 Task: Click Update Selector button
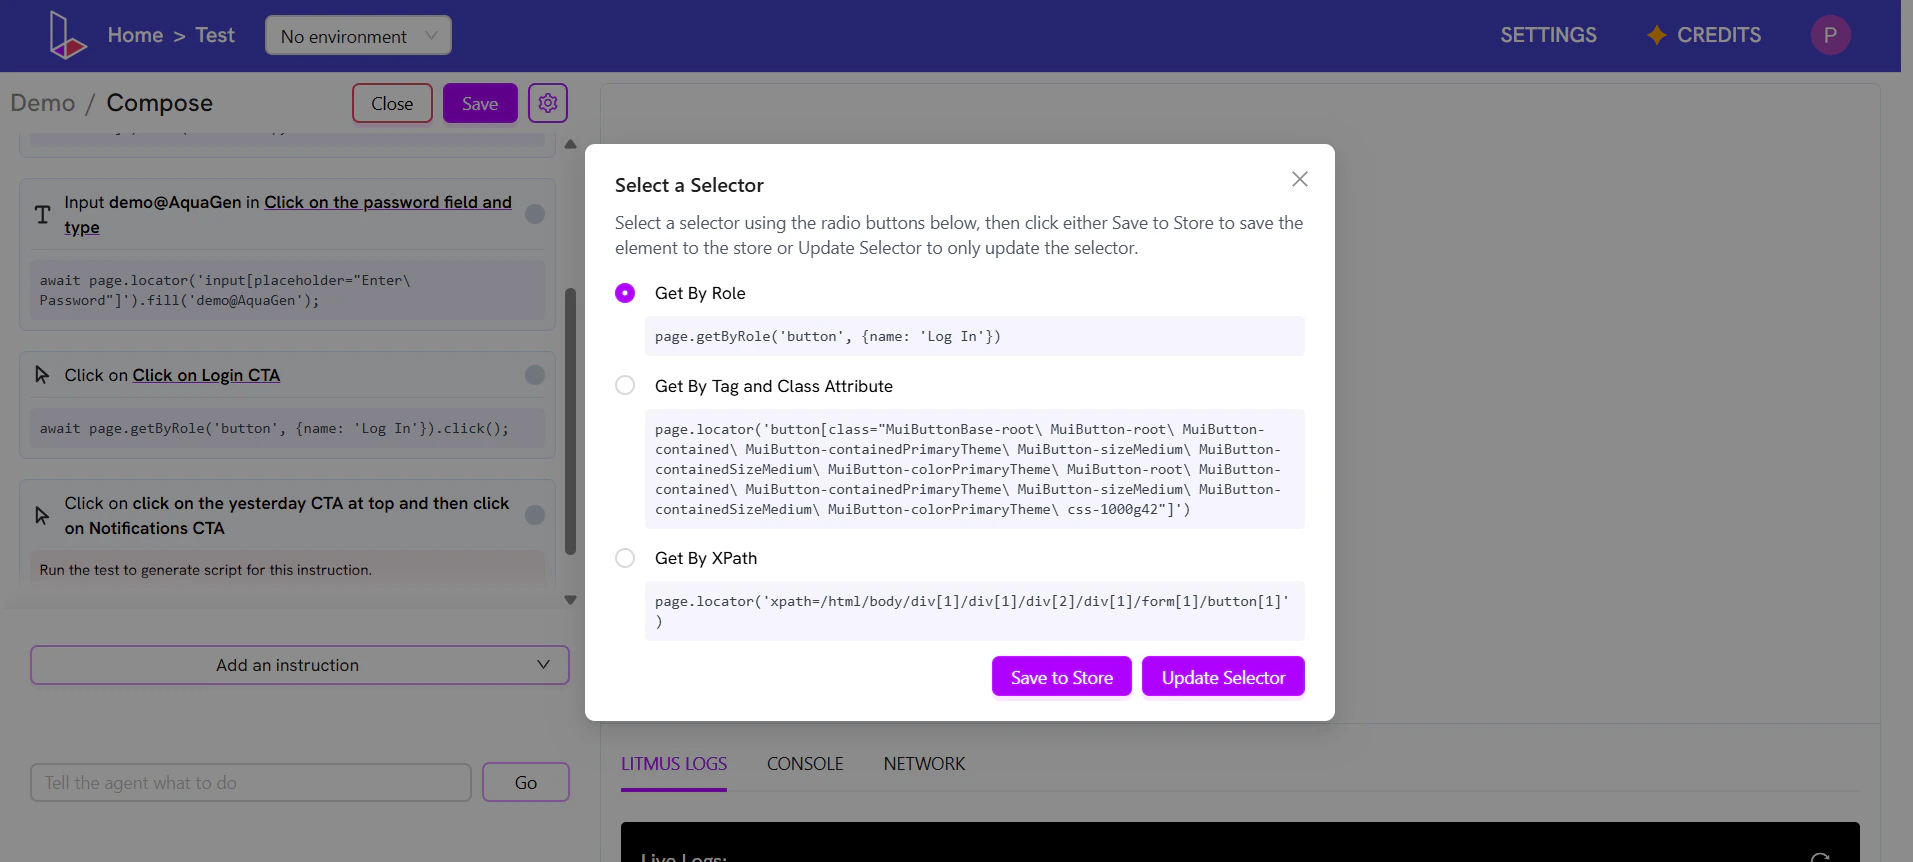pyautogui.click(x=1223, y=677)
